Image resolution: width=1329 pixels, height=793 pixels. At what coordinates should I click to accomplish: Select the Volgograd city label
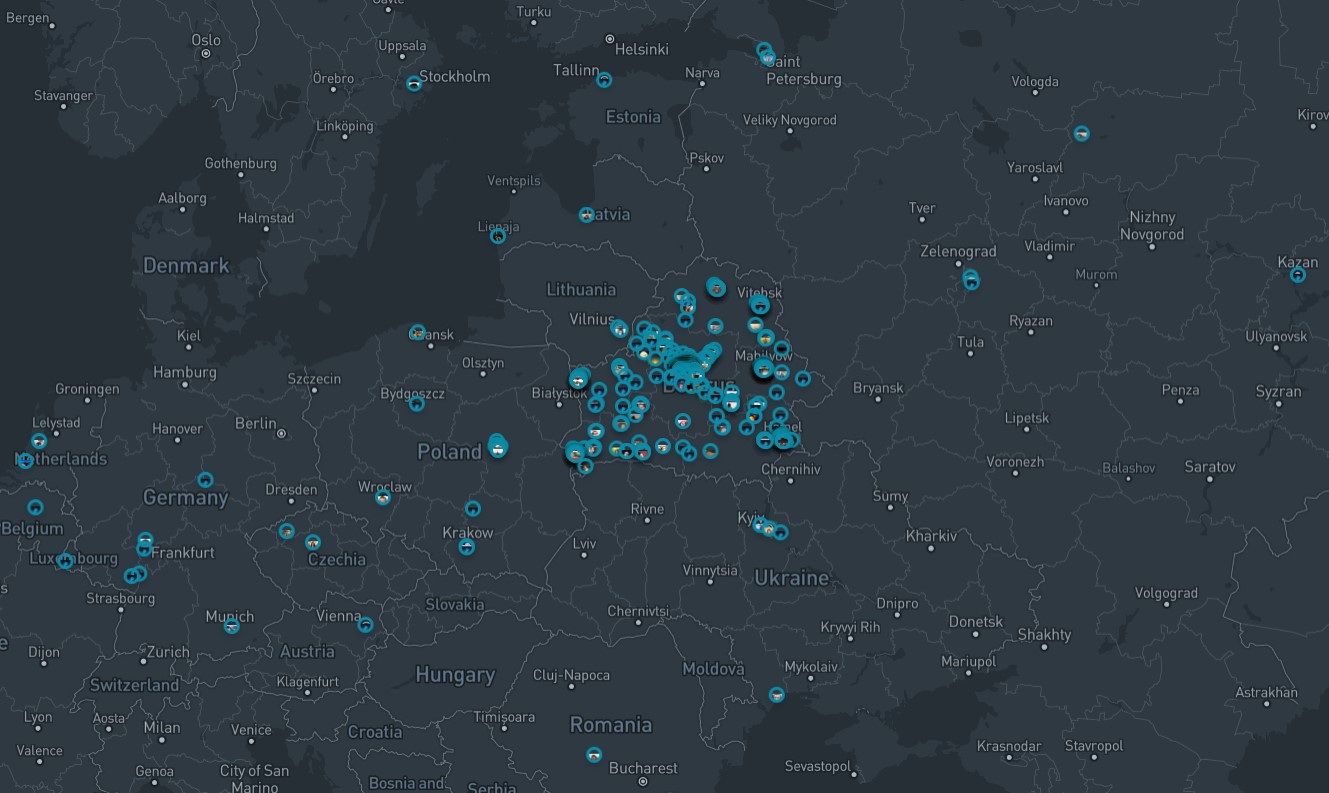(x=1166, y=593)
